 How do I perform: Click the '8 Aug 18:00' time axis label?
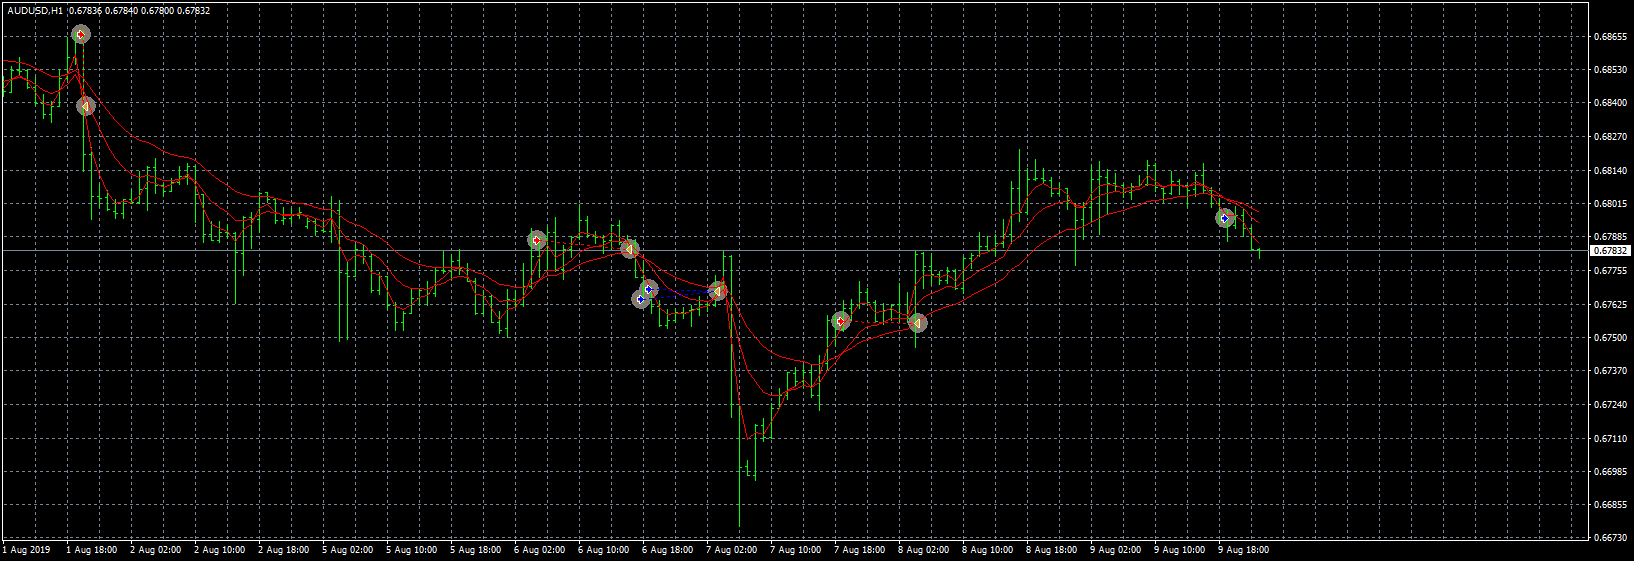pyautogui.click(x=1052, y=550)
